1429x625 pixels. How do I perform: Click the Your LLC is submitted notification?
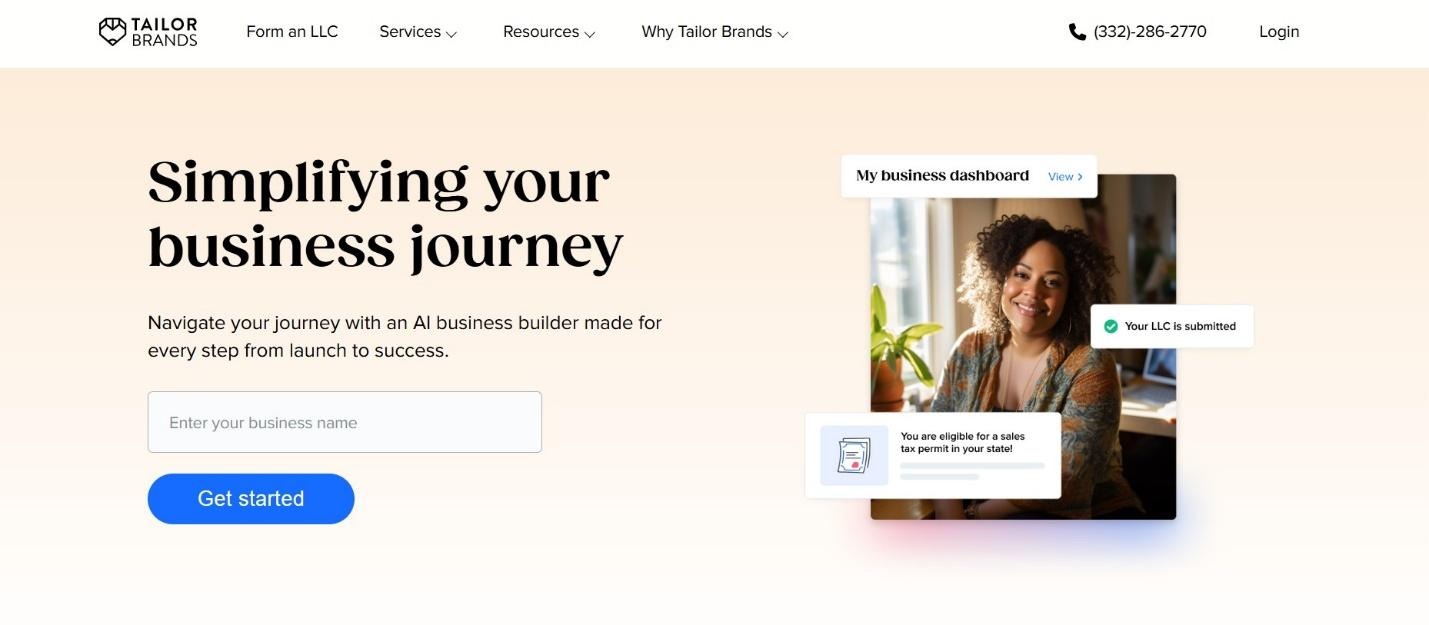tap(1172, 326)
